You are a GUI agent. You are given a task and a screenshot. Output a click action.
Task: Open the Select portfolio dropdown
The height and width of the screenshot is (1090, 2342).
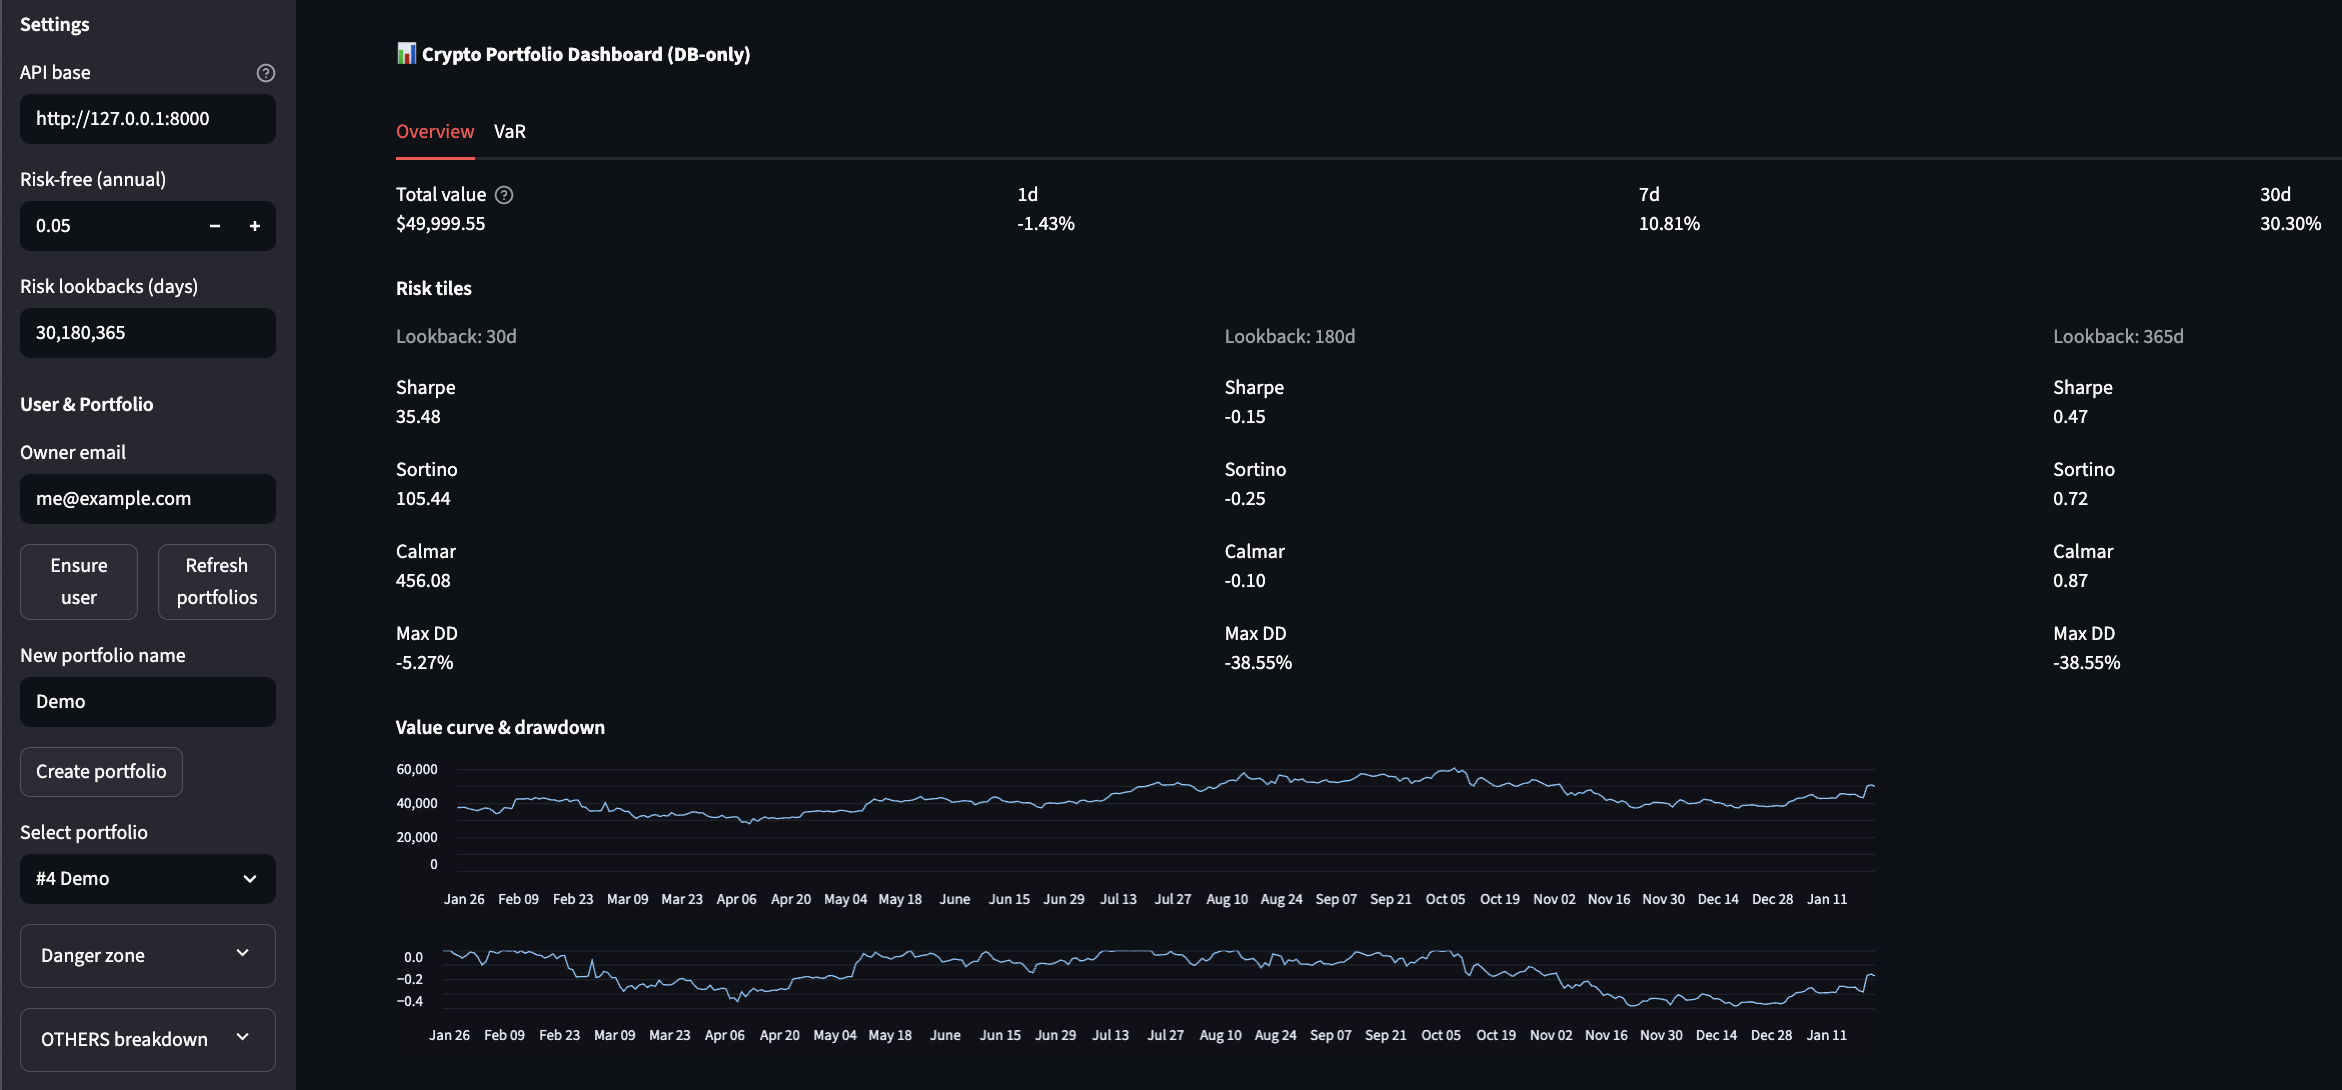147,879
